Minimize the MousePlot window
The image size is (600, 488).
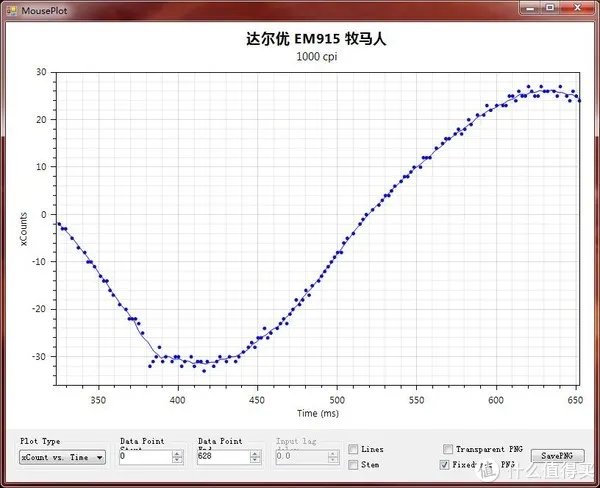(530, 8)
